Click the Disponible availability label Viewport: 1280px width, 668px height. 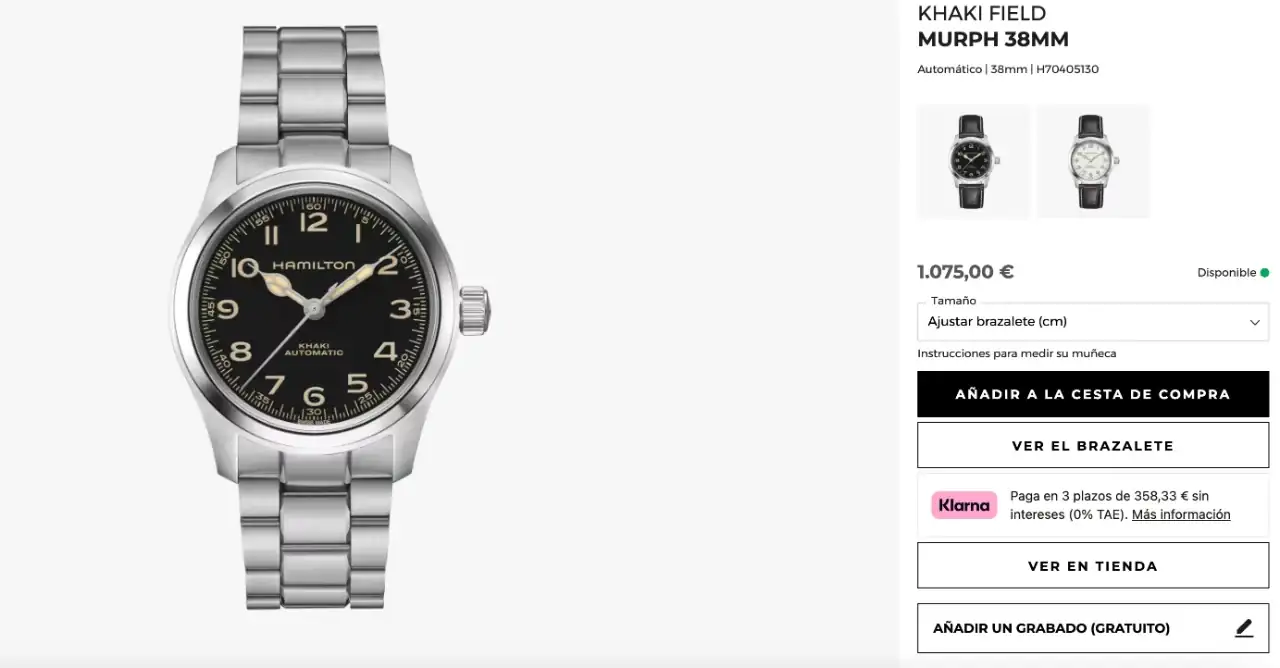point(1226,272)
